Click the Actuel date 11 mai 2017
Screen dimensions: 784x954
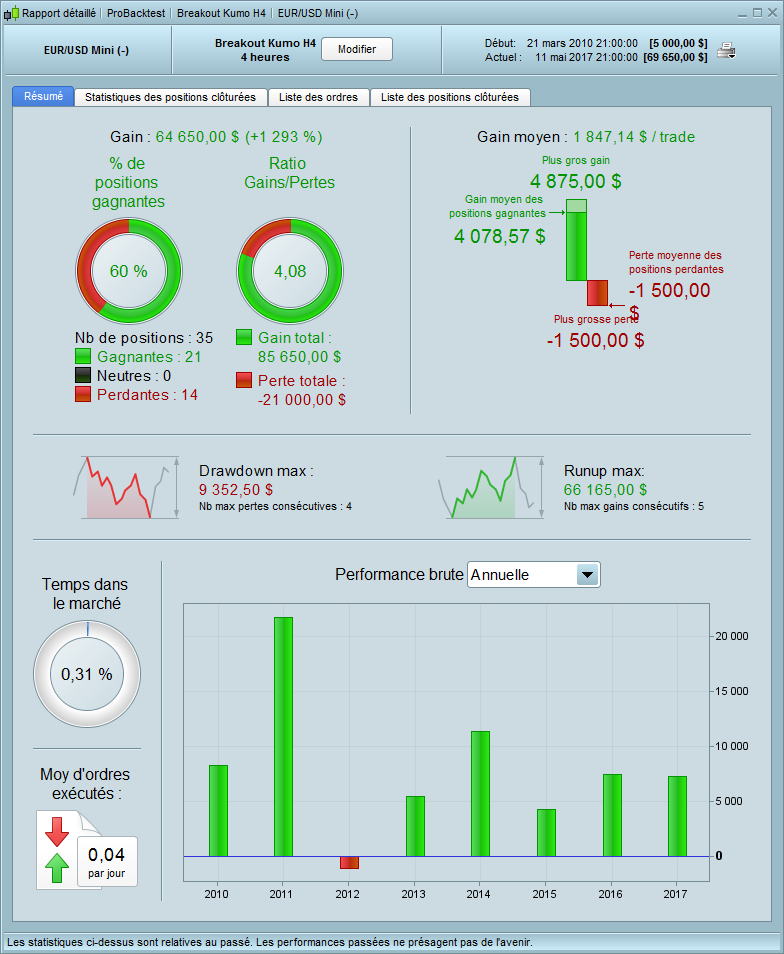[586, 57]
